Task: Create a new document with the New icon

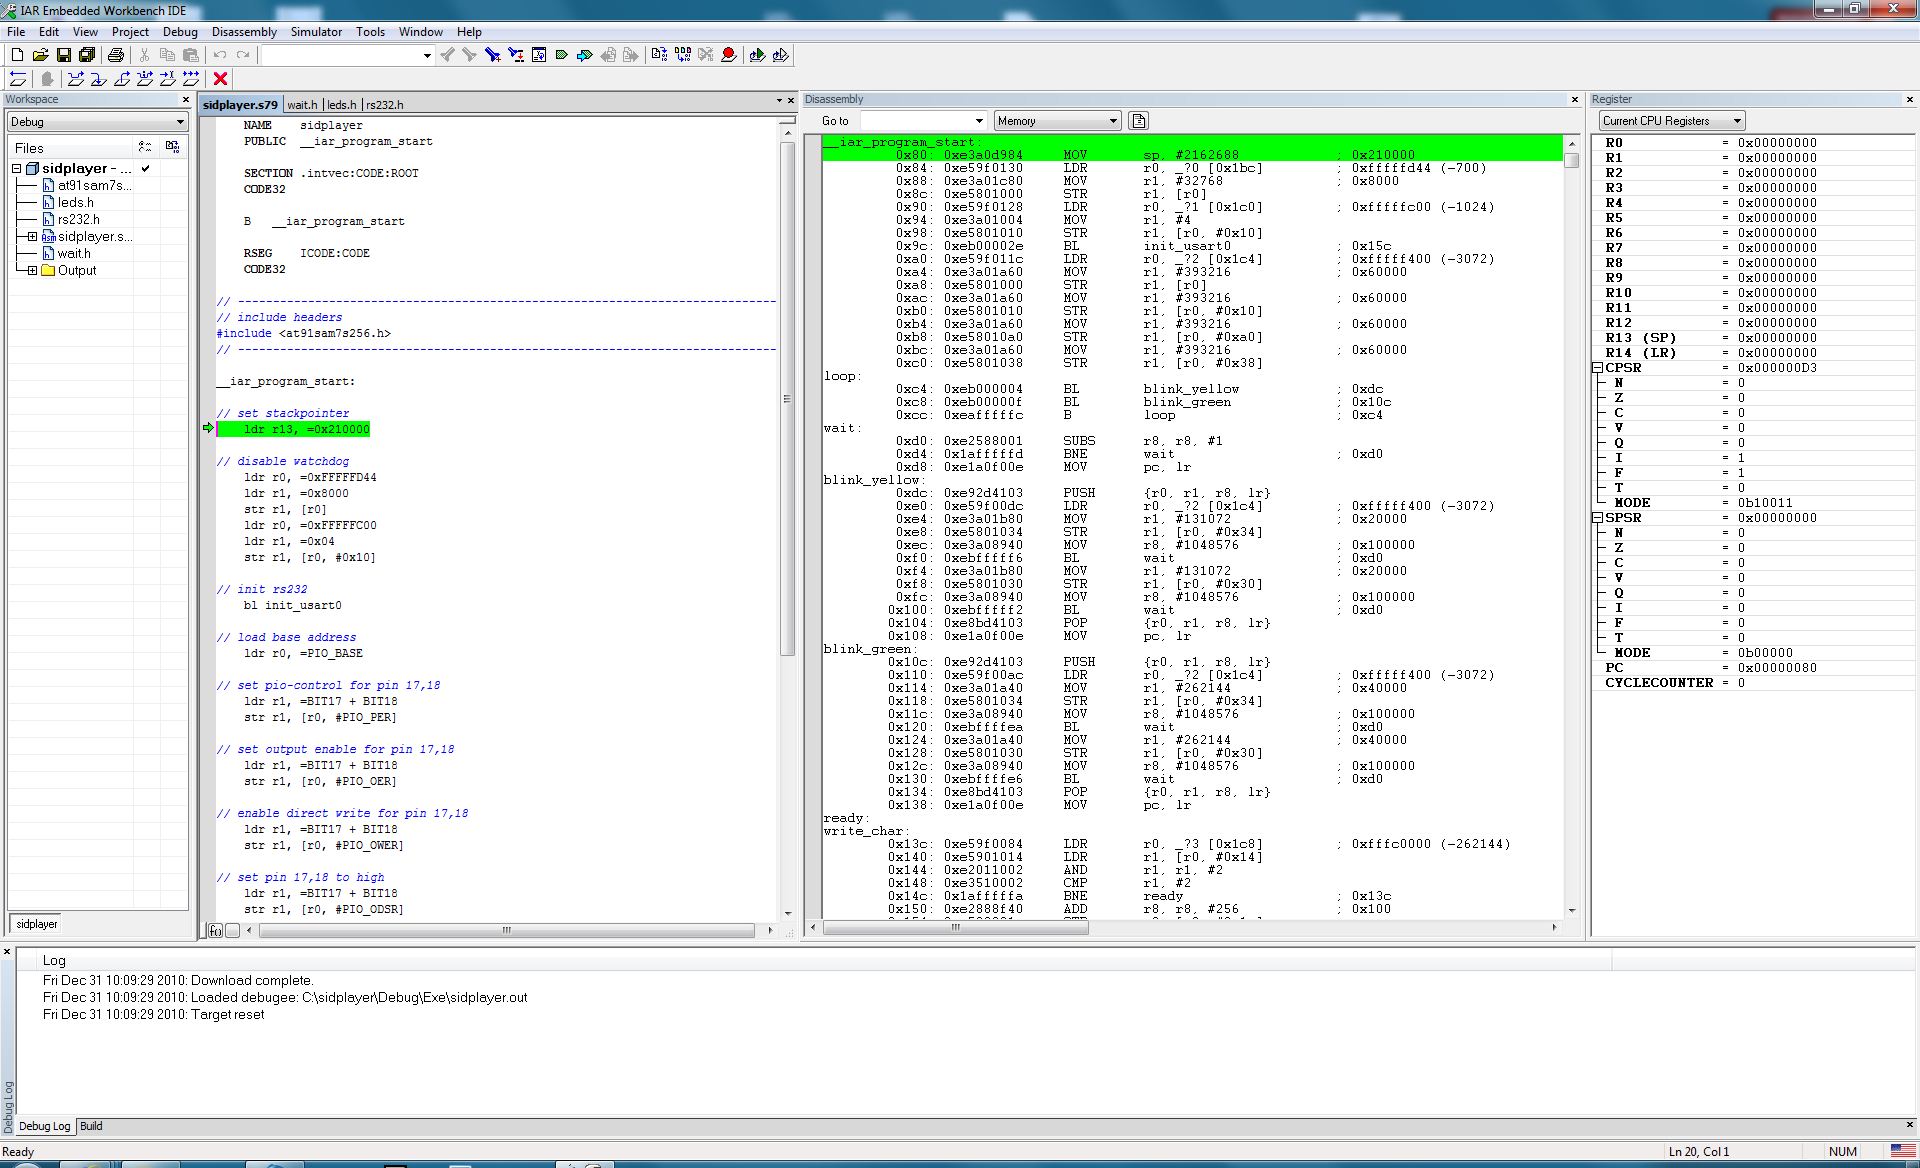Action: (x=17, y=55)
